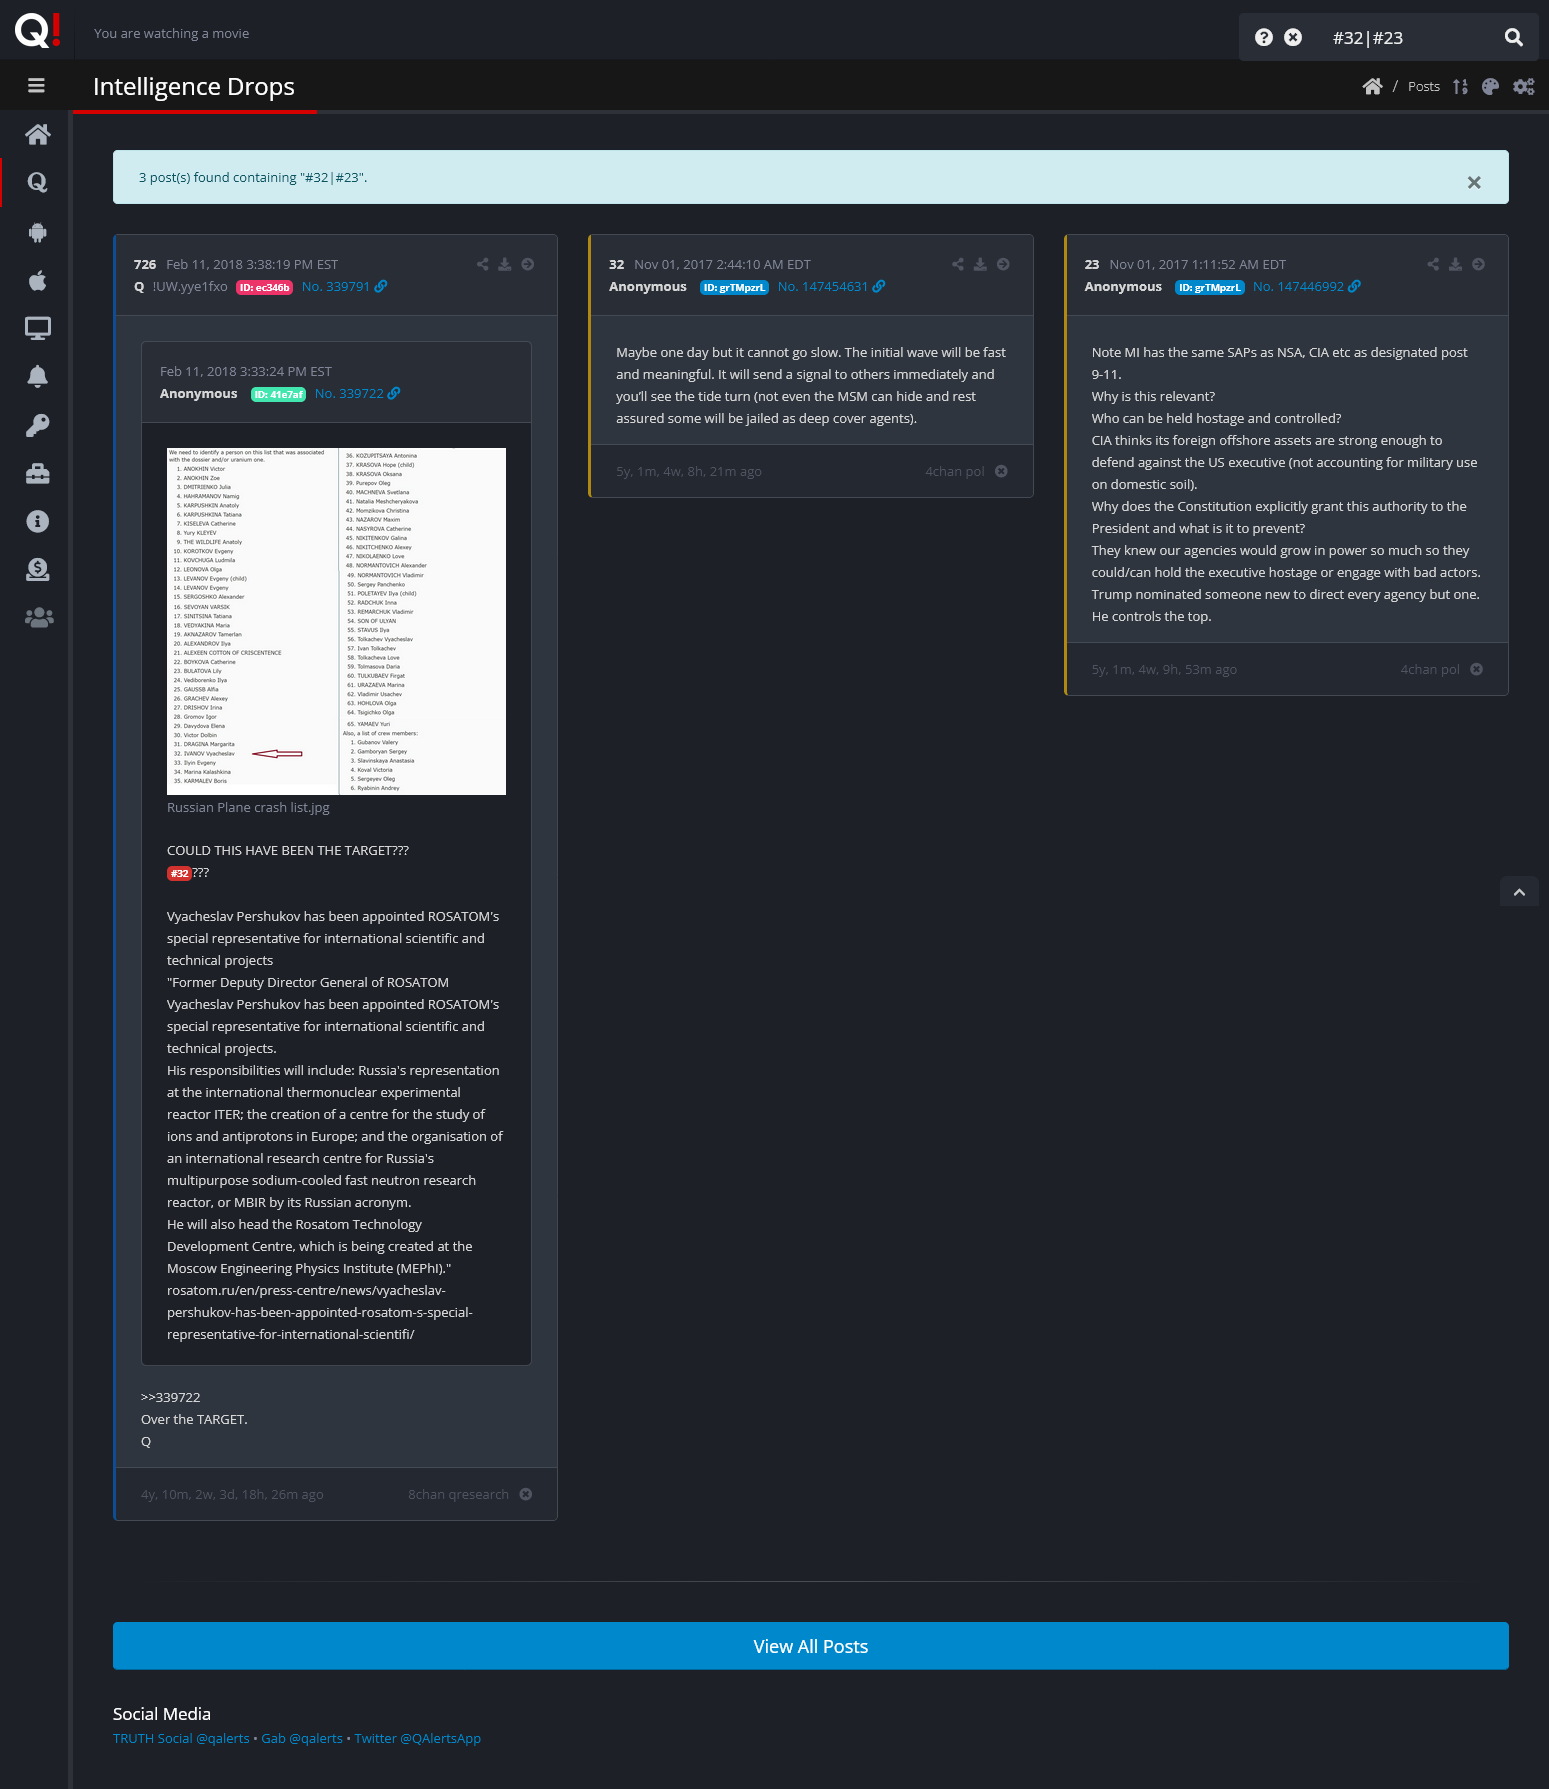Click the View All Posts button

pos(810,1646)
